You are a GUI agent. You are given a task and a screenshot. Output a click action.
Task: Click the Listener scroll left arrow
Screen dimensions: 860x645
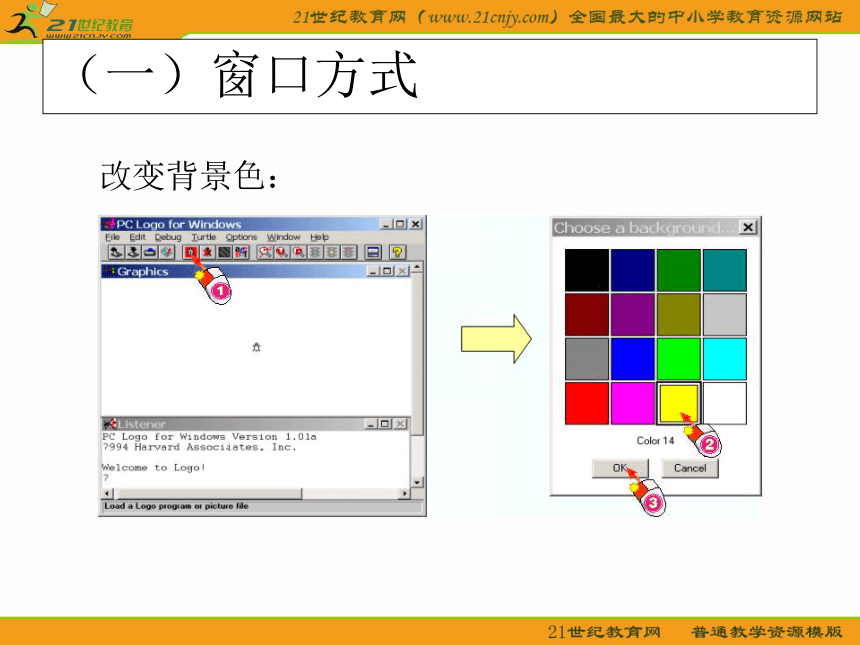[x=108, y=494]
